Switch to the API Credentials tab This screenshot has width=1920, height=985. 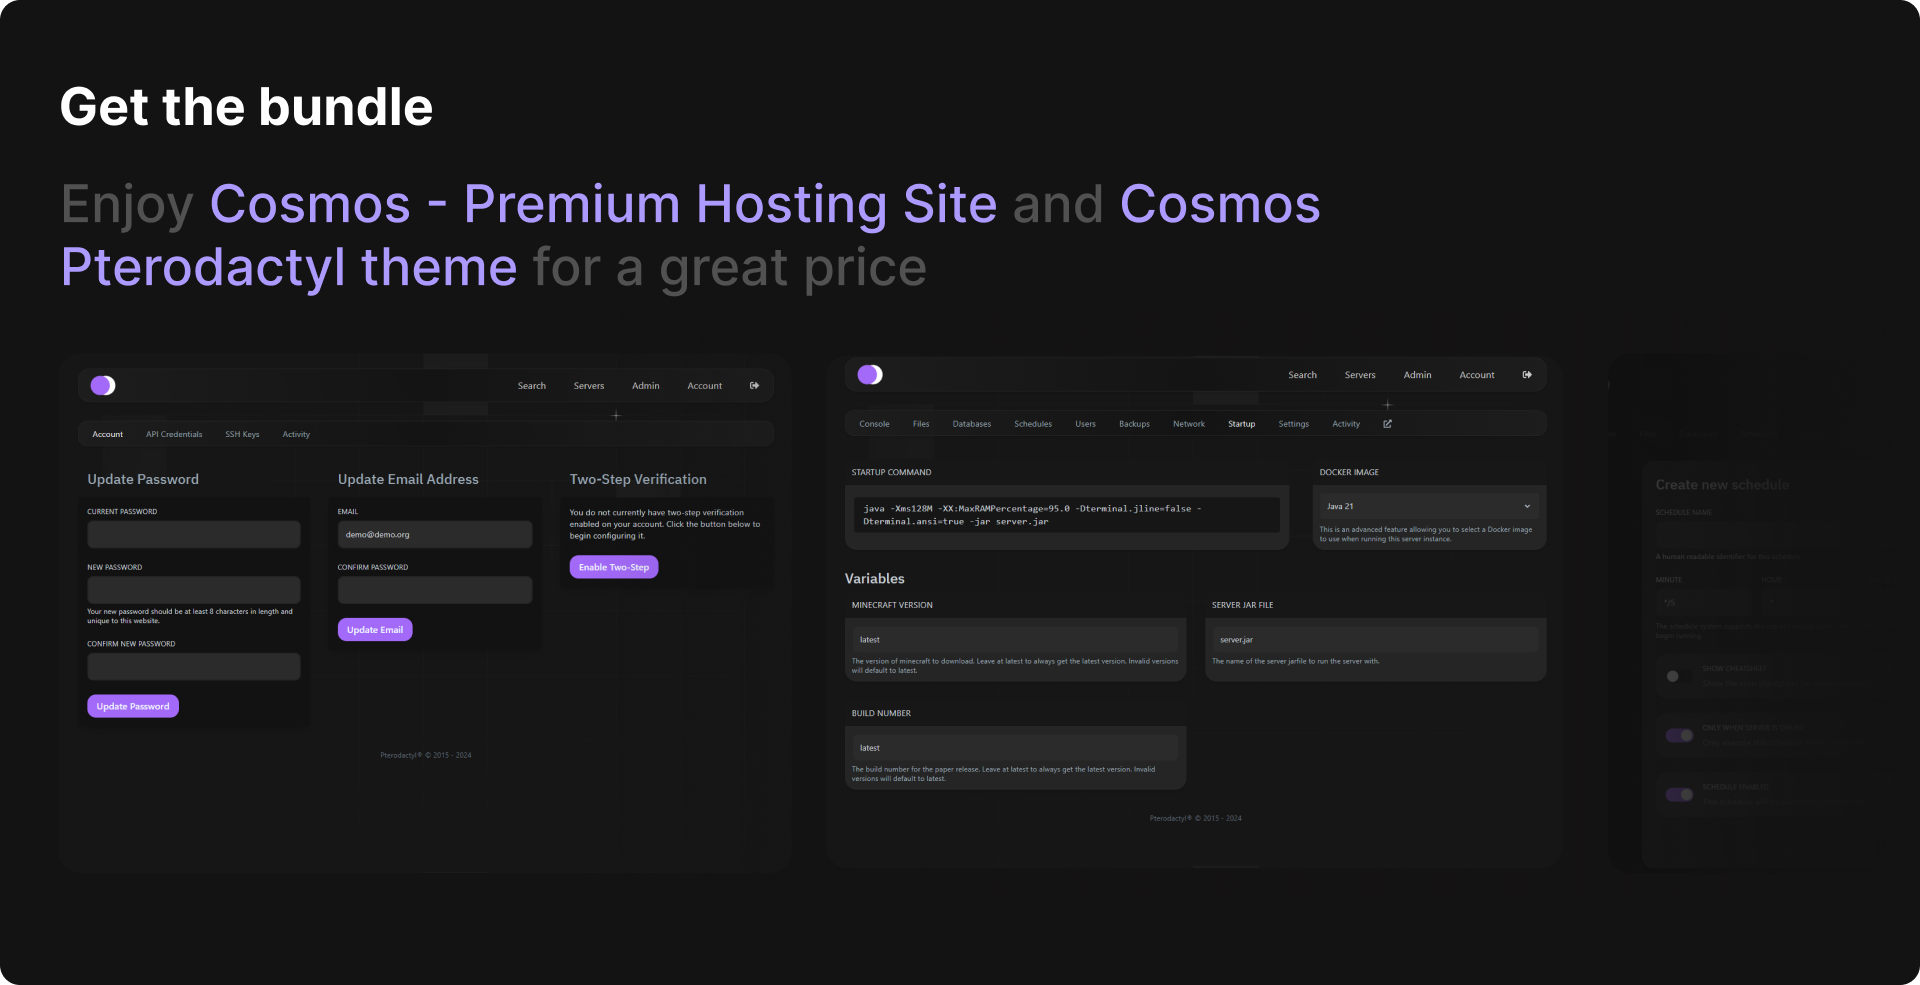pos(174,435)
